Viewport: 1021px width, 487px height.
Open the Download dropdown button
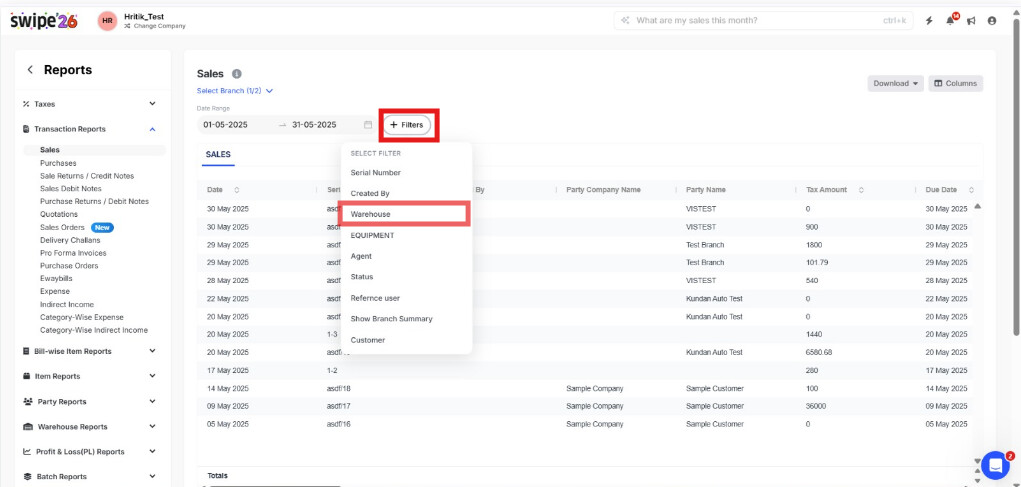pos(895,83)
